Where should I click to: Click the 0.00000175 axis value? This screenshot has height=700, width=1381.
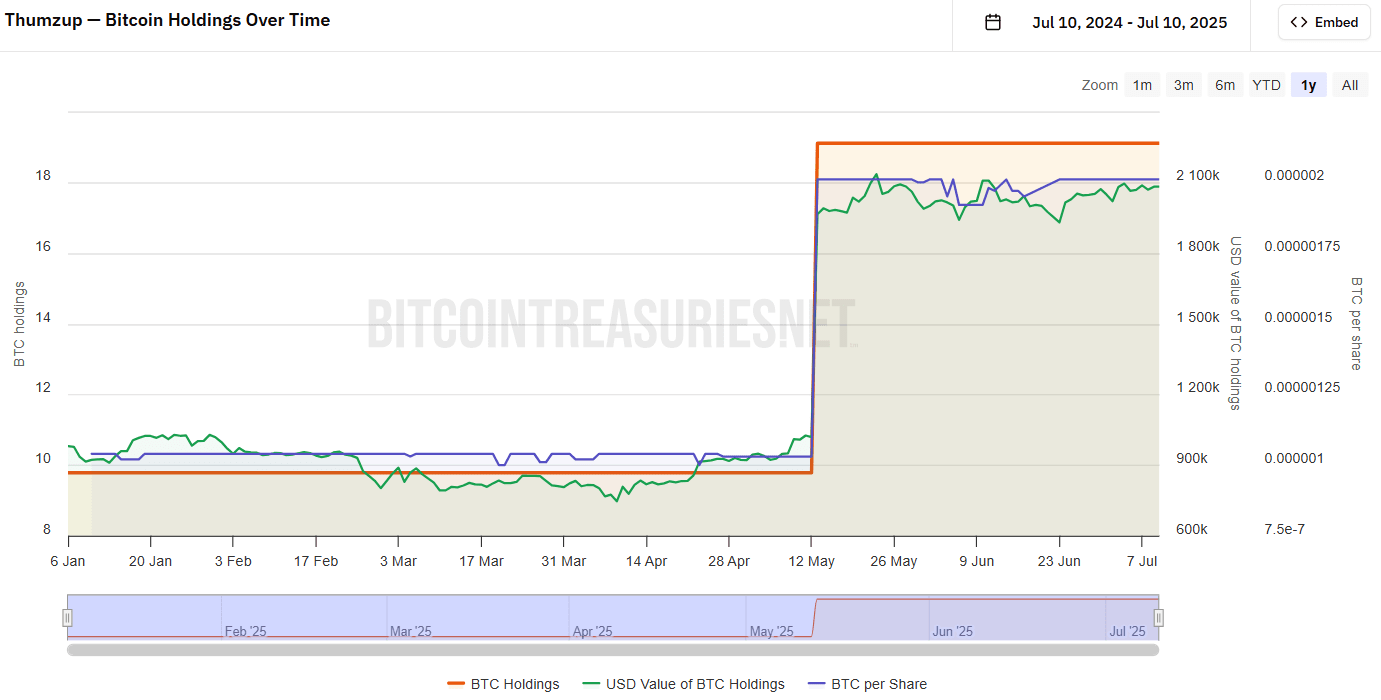pyautogui.click(x=1302, y=246)
